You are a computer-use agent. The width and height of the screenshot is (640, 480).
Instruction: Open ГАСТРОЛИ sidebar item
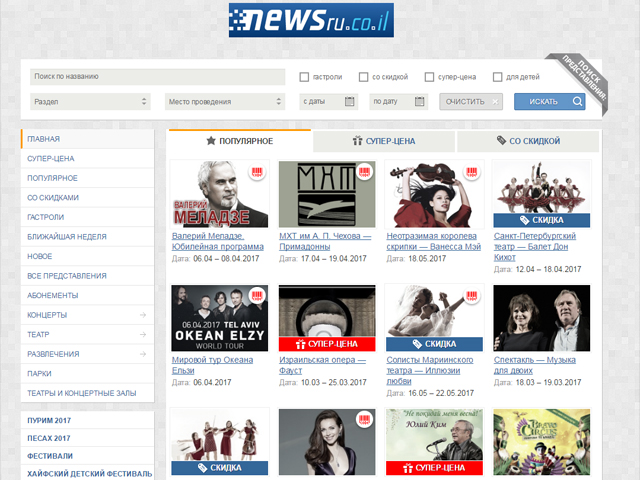point(87,217)
